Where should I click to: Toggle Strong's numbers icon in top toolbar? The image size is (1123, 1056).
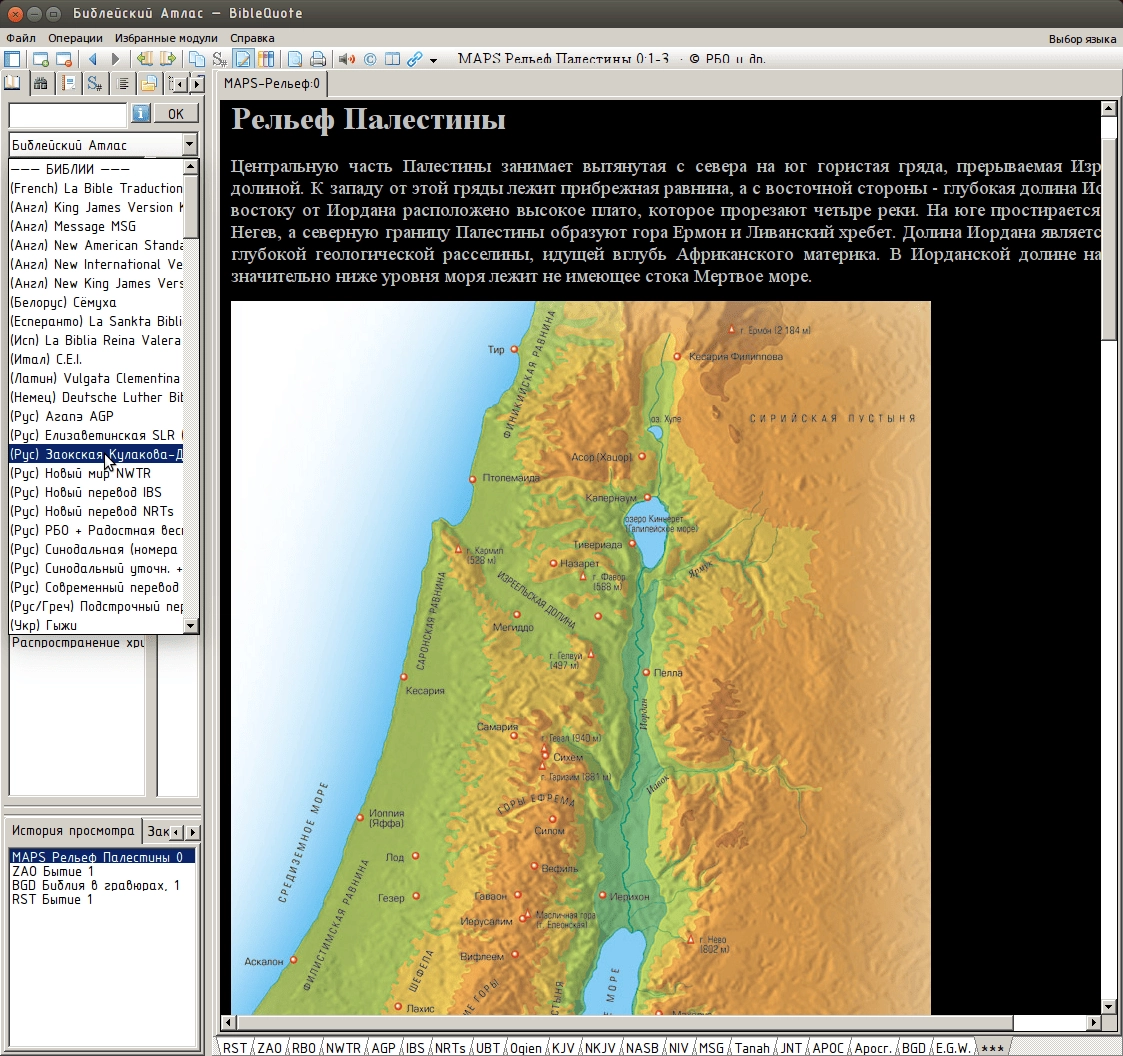219,59
